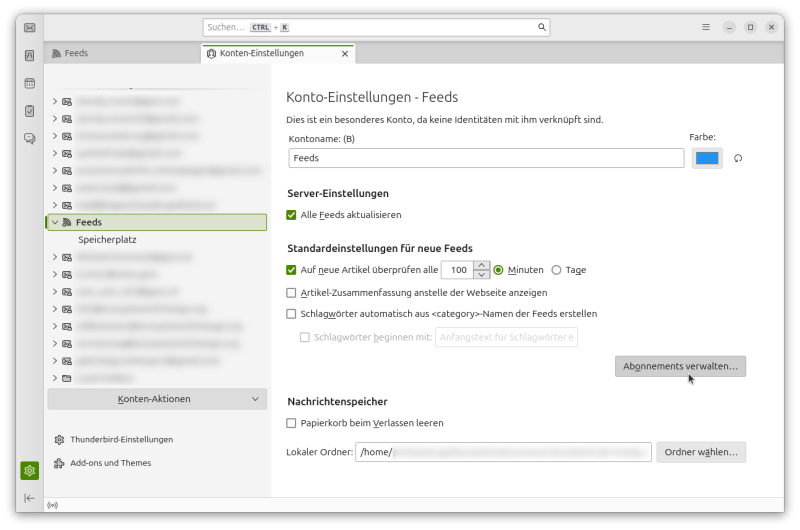Viewport: 800px width, 530px height.
Task: Open the Tasks space
Action: (30, 111)
